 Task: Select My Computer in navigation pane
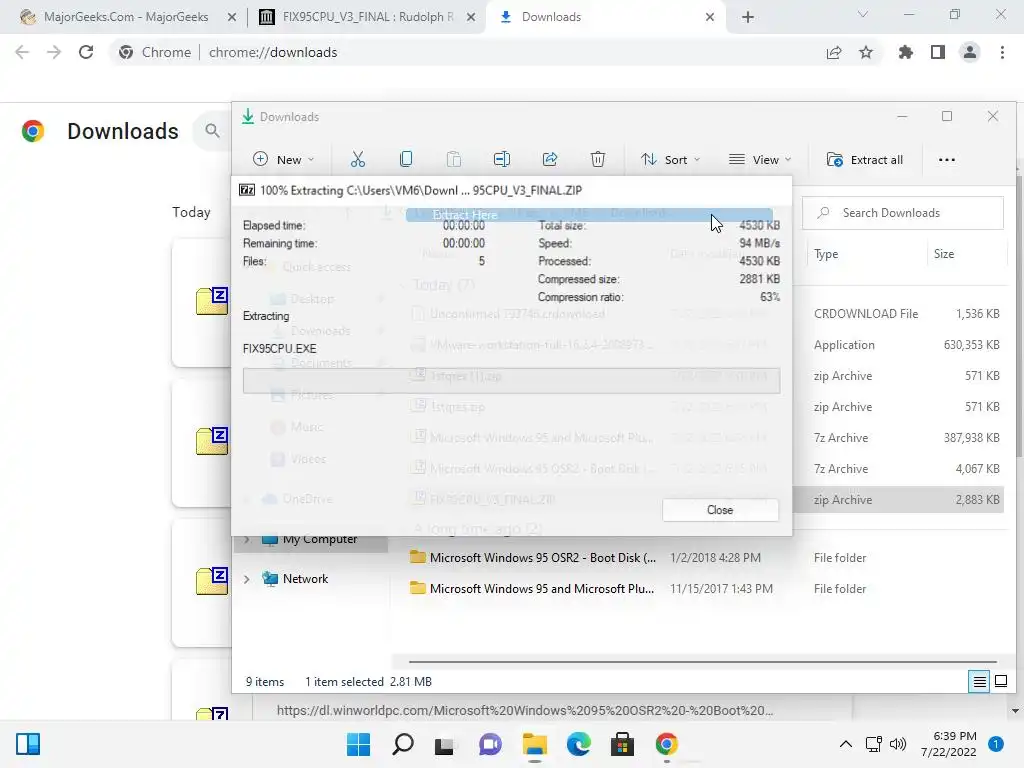click(319, 539)
